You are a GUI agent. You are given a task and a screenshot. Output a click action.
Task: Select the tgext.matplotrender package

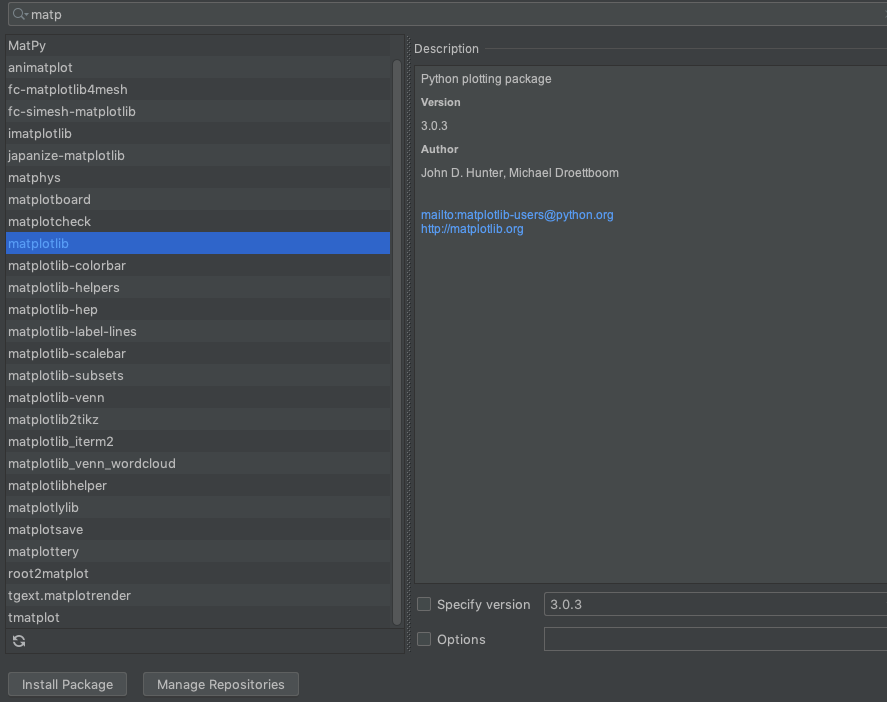click(198, 596)
